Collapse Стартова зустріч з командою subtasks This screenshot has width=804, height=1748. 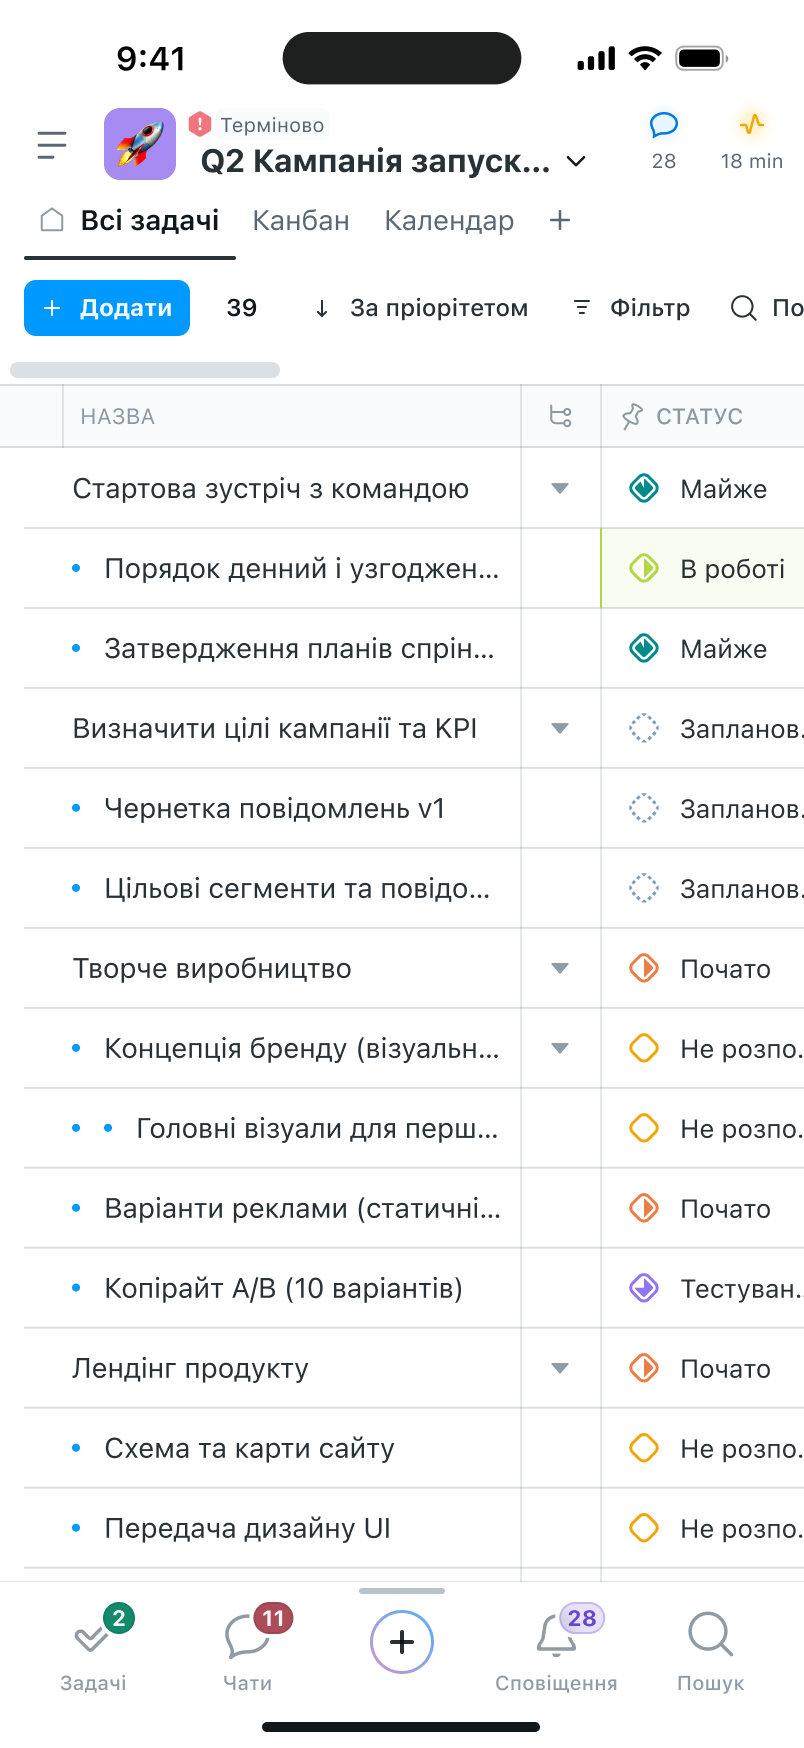click(560, 489)
